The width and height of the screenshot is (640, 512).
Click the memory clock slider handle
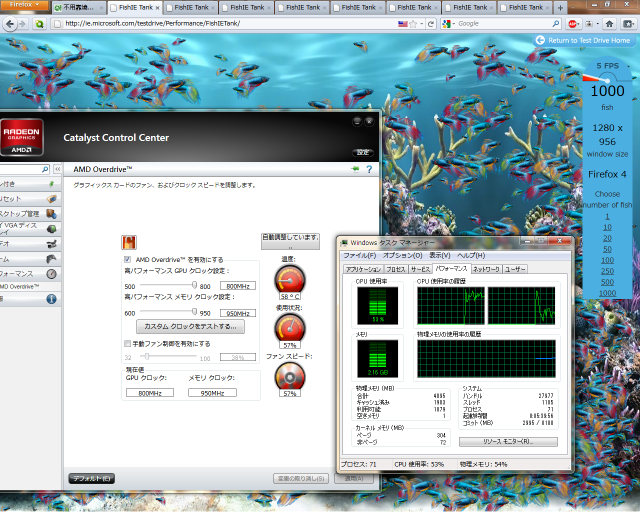point(194,312)
